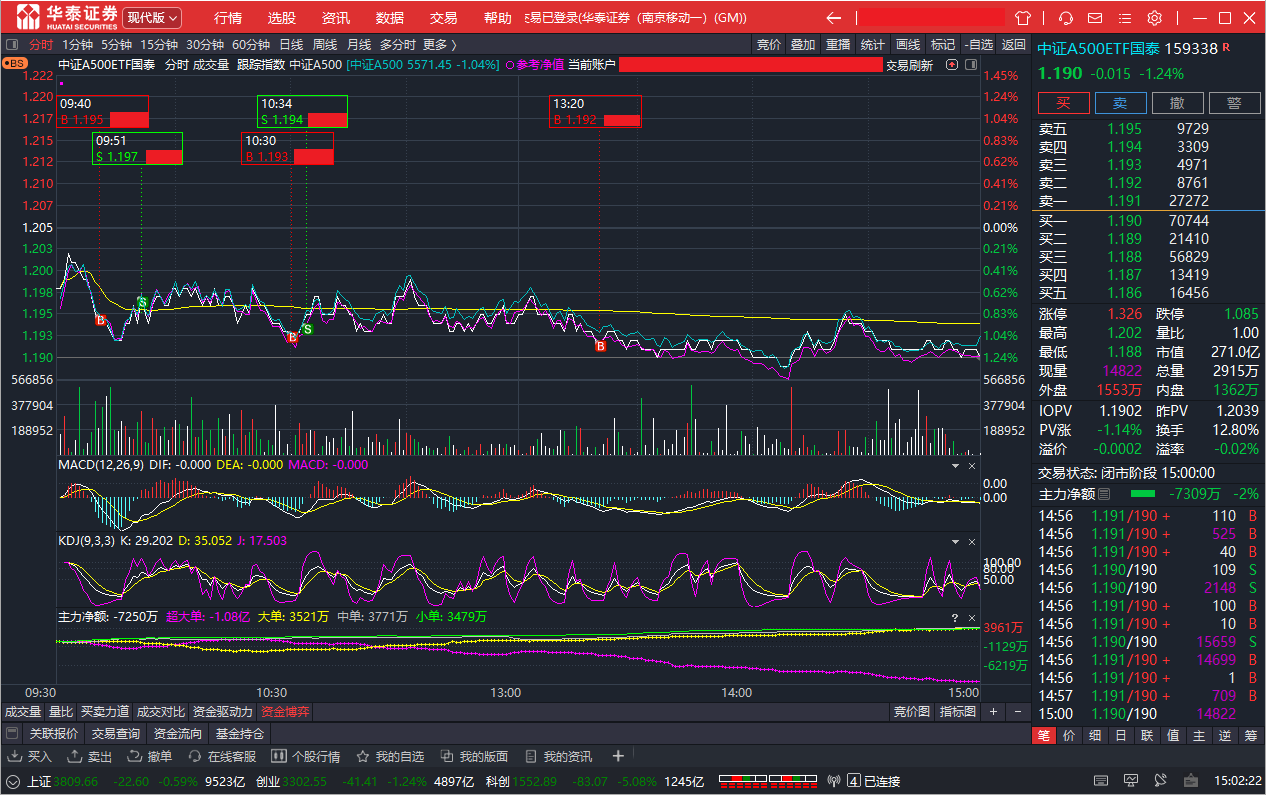Click the list icon beside 主力净额 in quote panel
1266x795 pixels.
click(1104, 494)
